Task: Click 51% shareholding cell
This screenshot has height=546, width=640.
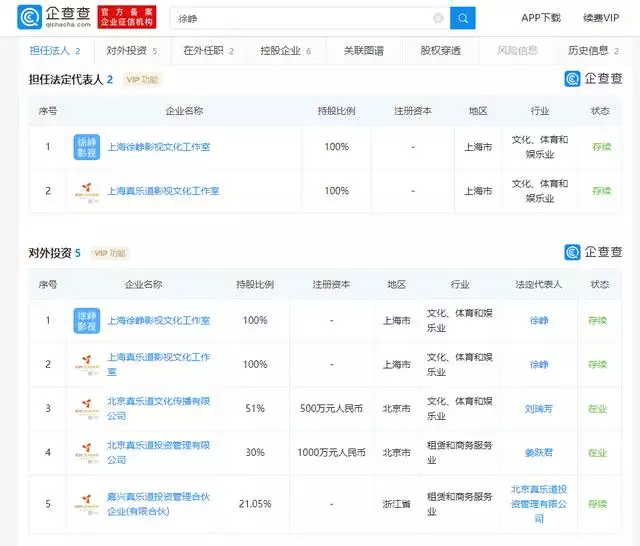Action: coord(255,408)
